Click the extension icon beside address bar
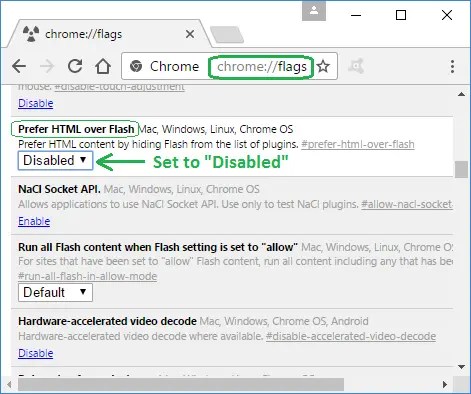This screenshot has height=394, width=471. click(x=356, y=66)
